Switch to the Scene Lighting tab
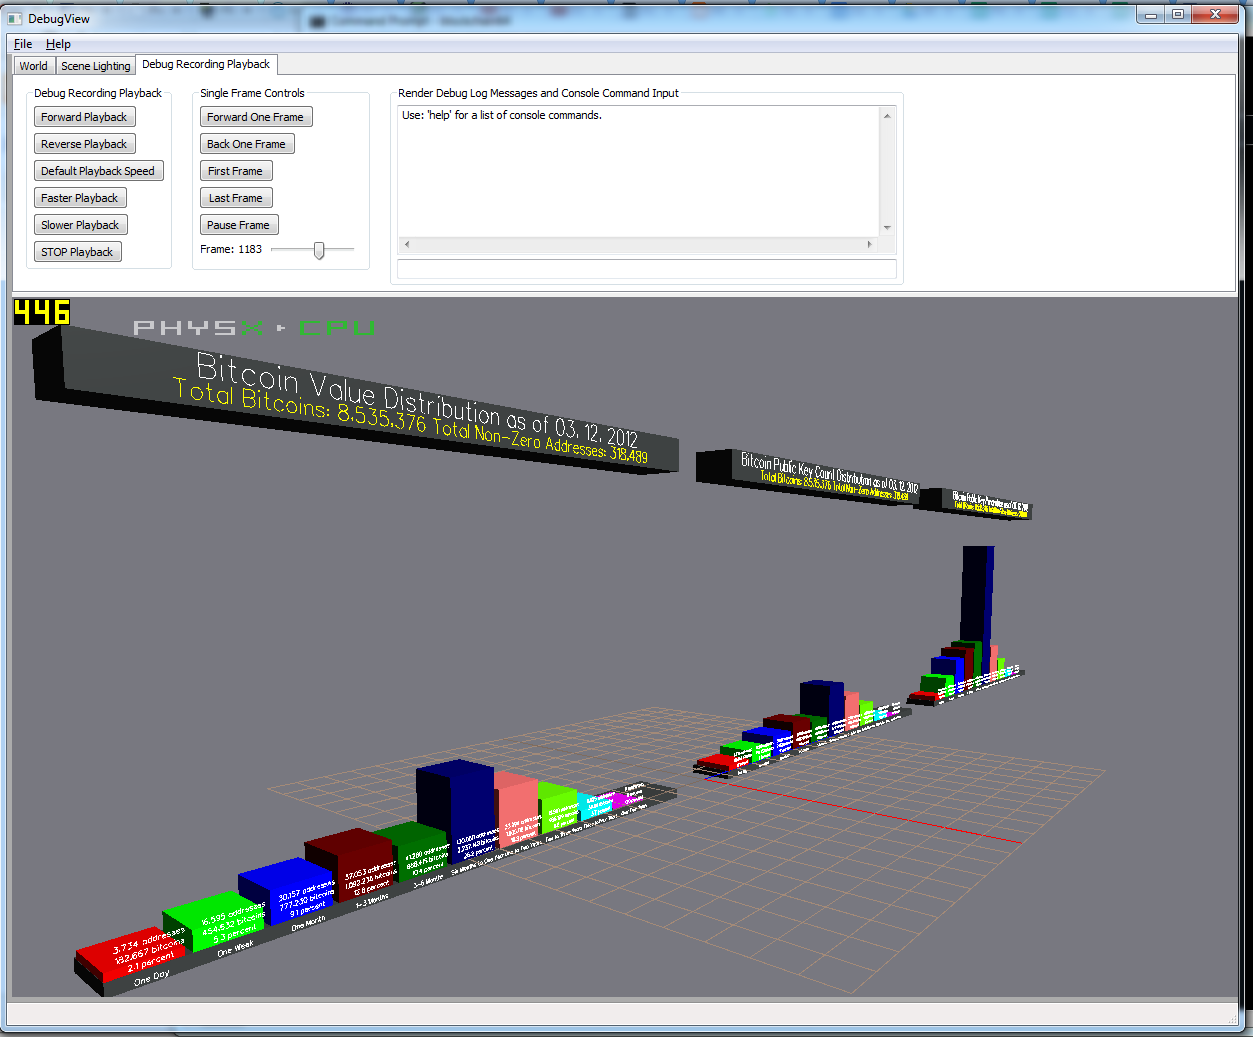The height and width of the screenshot is (1037, 1253). [x=96, y=66]
